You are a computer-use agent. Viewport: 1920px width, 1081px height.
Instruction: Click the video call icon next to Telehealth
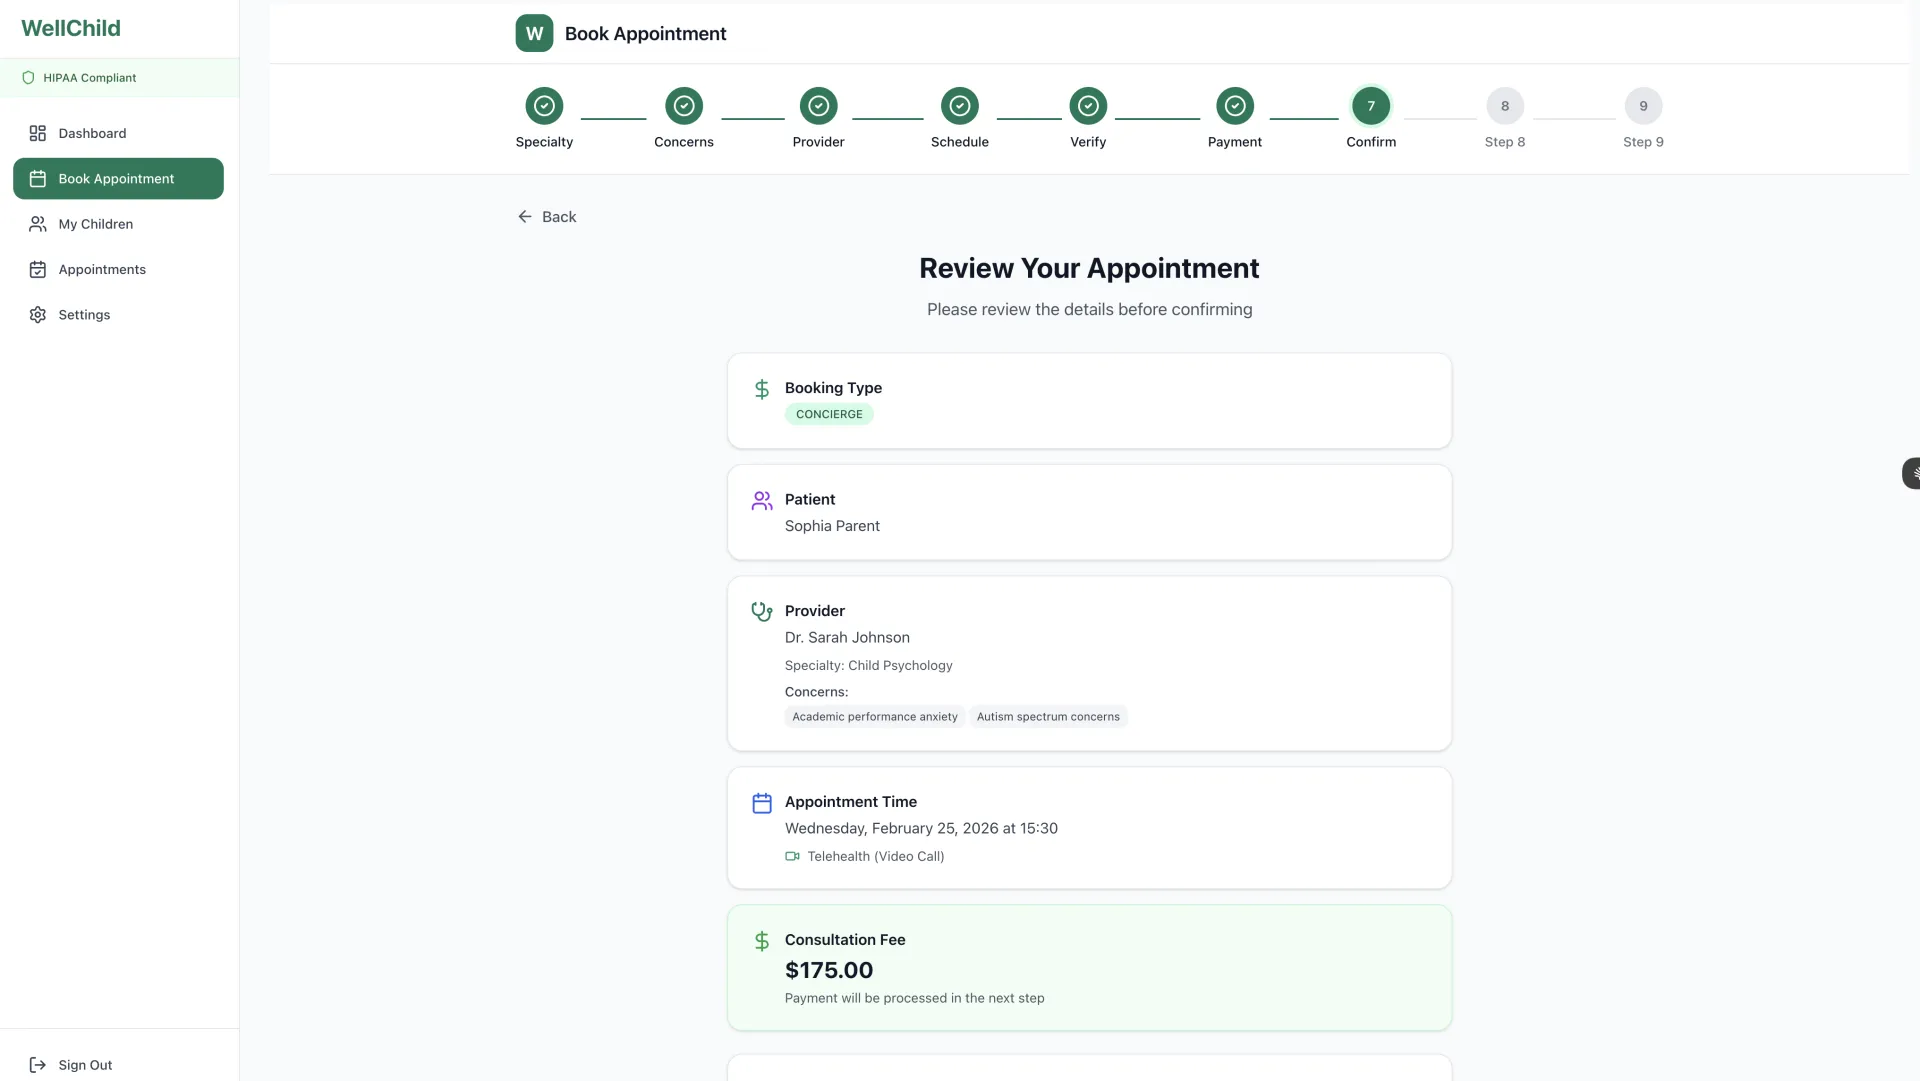(x=792, y=856)
